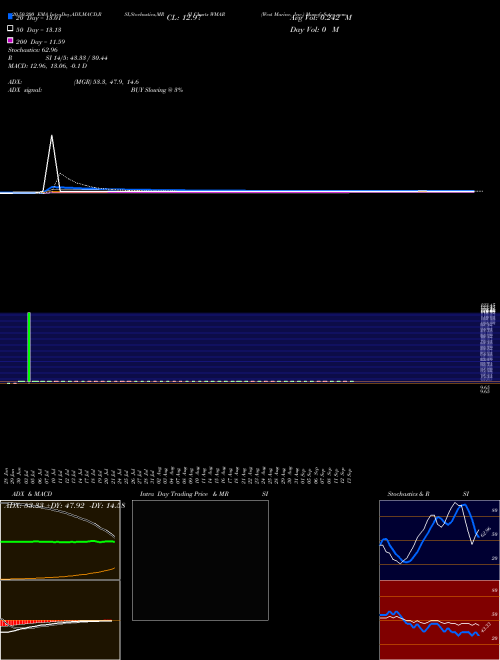The width and height of the screenshot is (500, 660).
Task: Select the '50 Day = 13.13' legend text
Action: pyautogui.click(x=38, y=30)
